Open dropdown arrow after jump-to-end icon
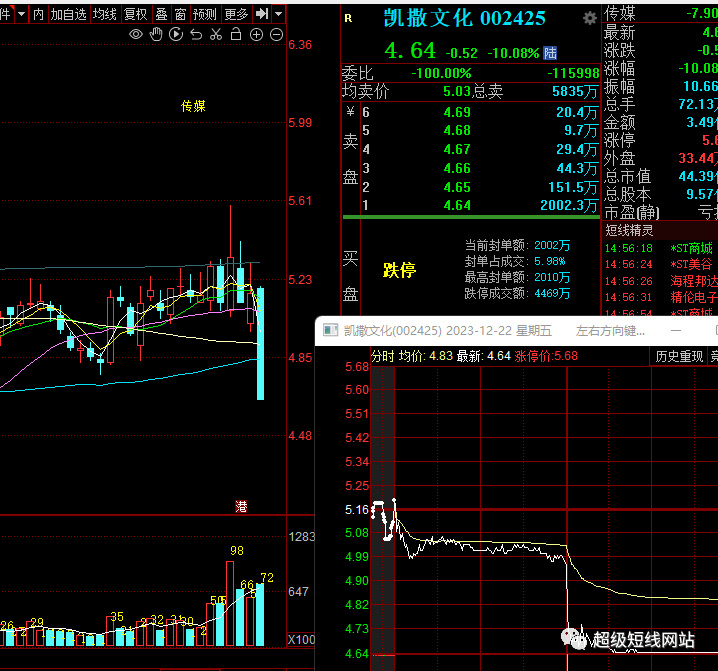718x671 pixels. click(x=278, y=14)
